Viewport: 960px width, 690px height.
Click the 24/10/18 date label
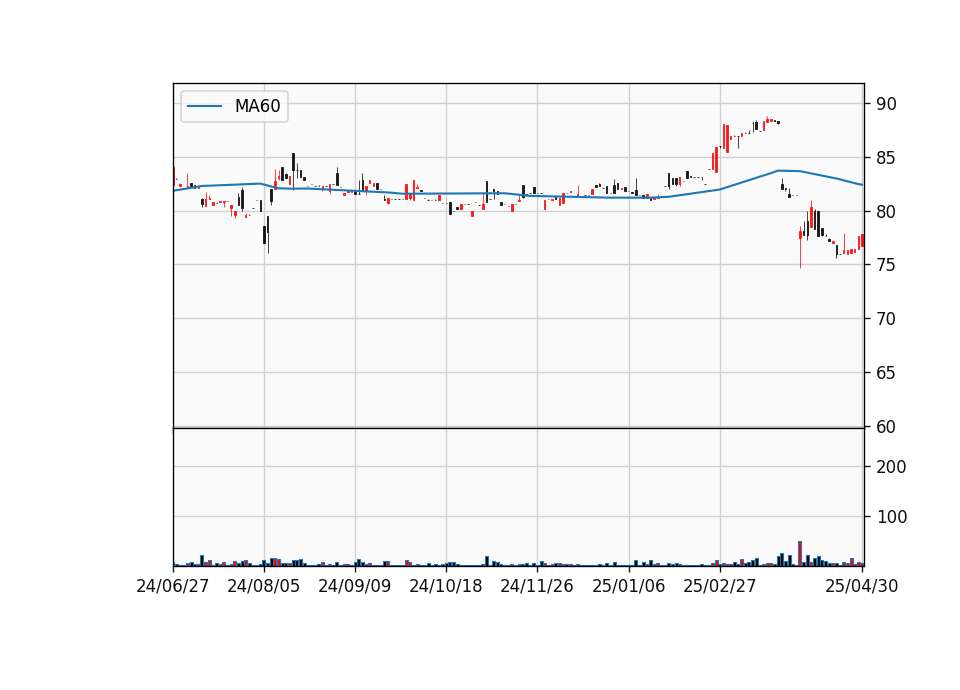coord(446,586)
